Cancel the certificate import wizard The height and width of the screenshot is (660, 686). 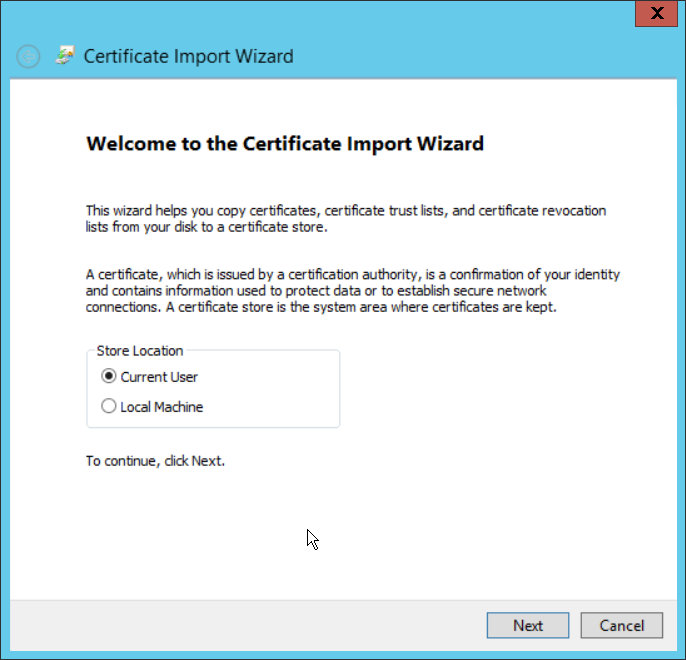(x=621, y=625)
